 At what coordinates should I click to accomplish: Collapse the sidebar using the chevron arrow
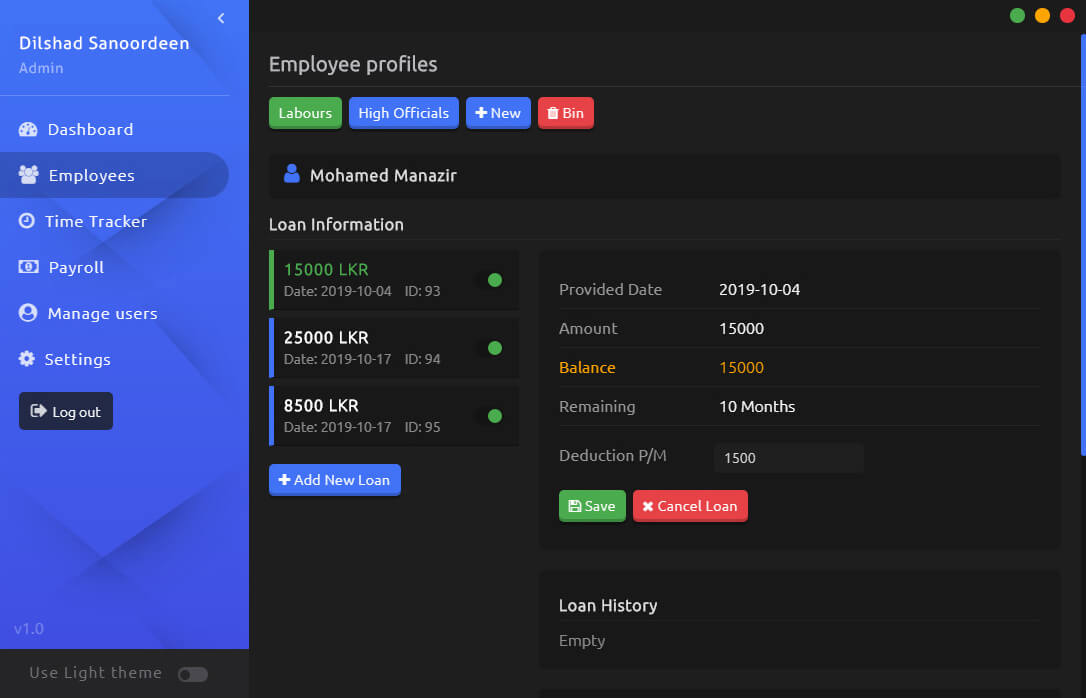tap(221, 18)
